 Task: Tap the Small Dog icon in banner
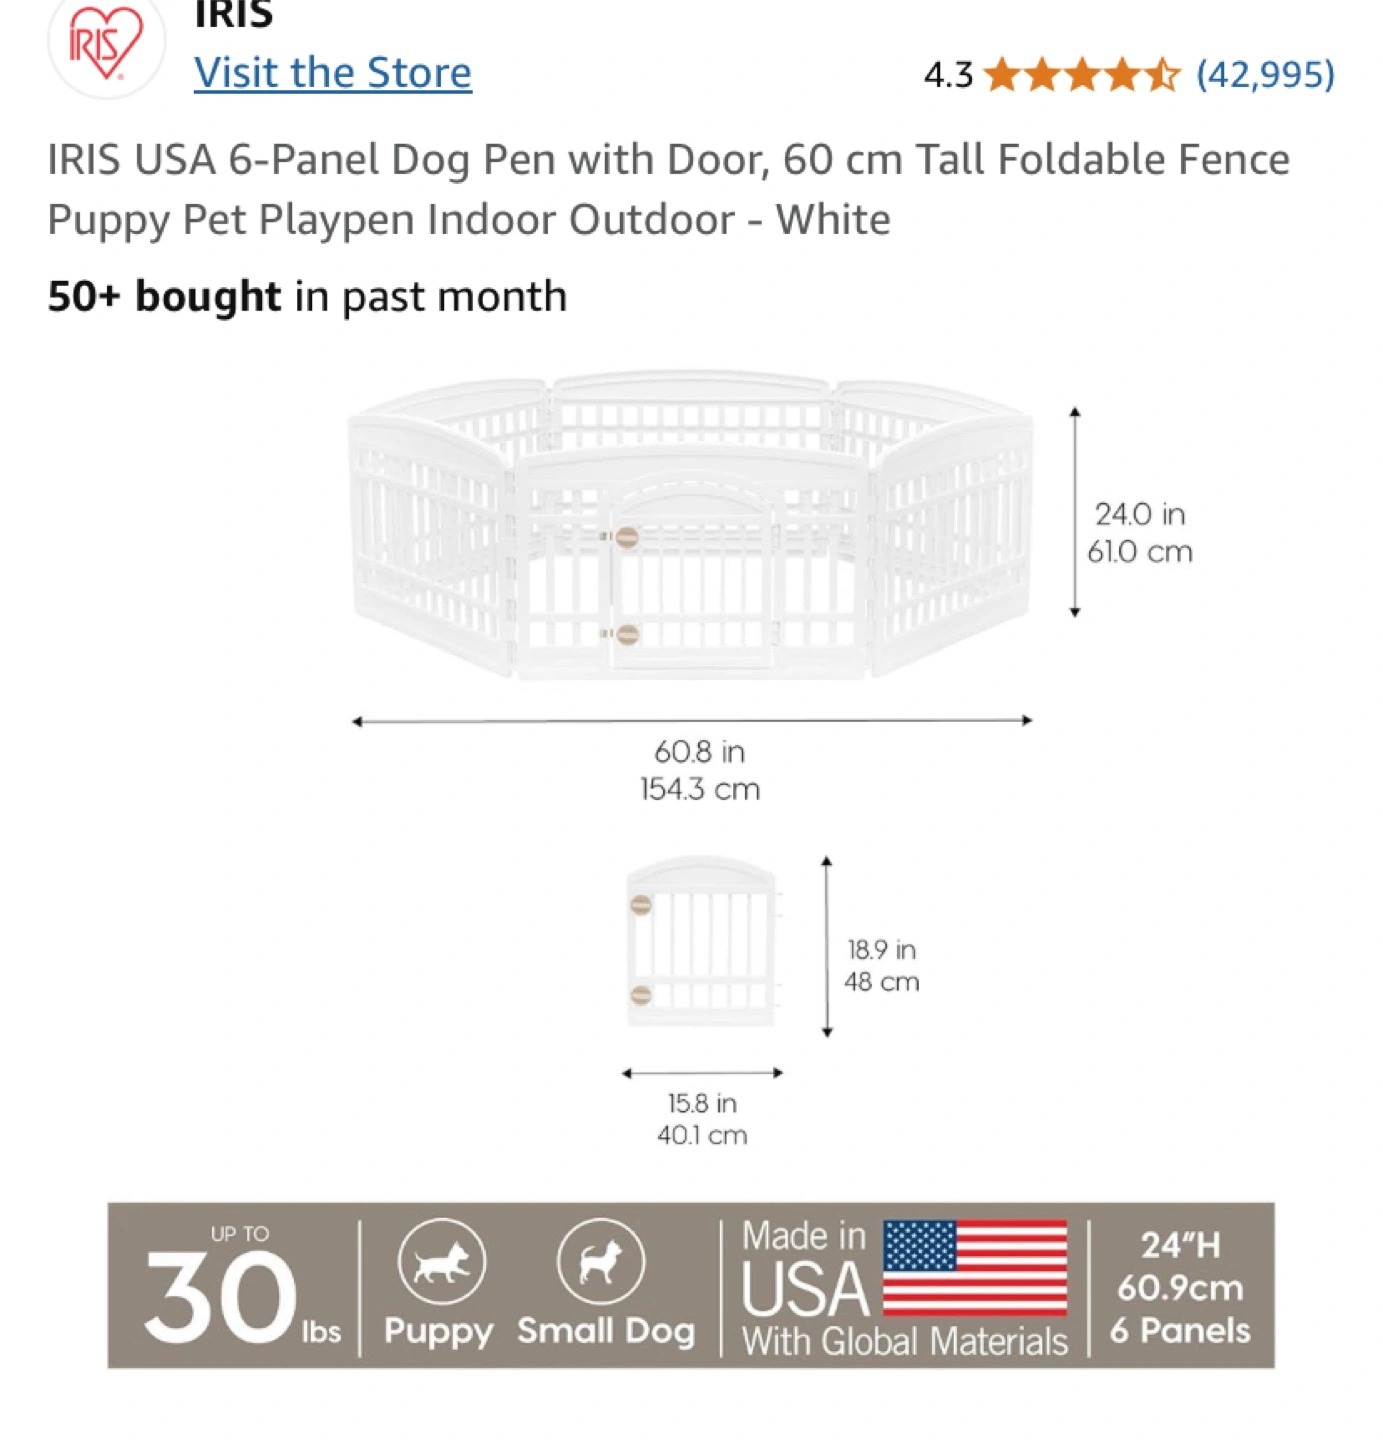coord(601,1262)
